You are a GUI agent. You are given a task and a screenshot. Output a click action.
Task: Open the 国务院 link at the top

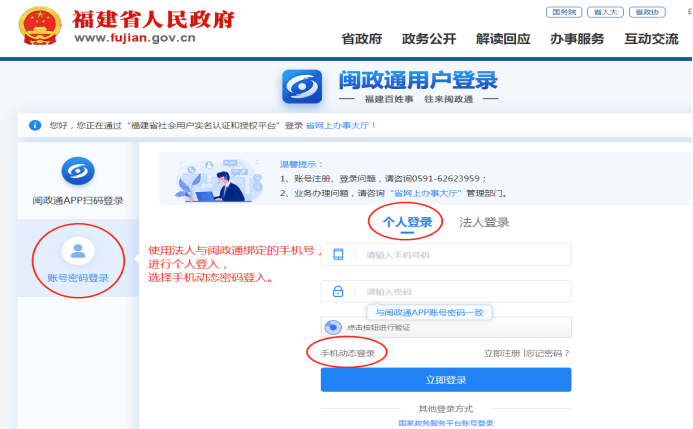point(565,12)
